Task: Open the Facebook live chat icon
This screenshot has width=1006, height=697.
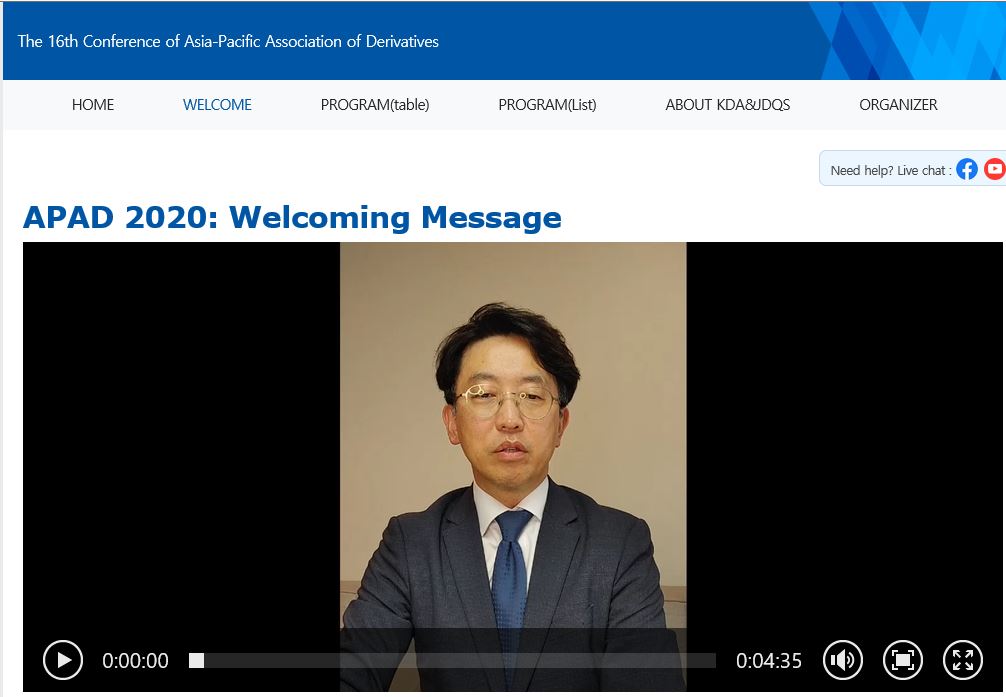Action: 967,169
